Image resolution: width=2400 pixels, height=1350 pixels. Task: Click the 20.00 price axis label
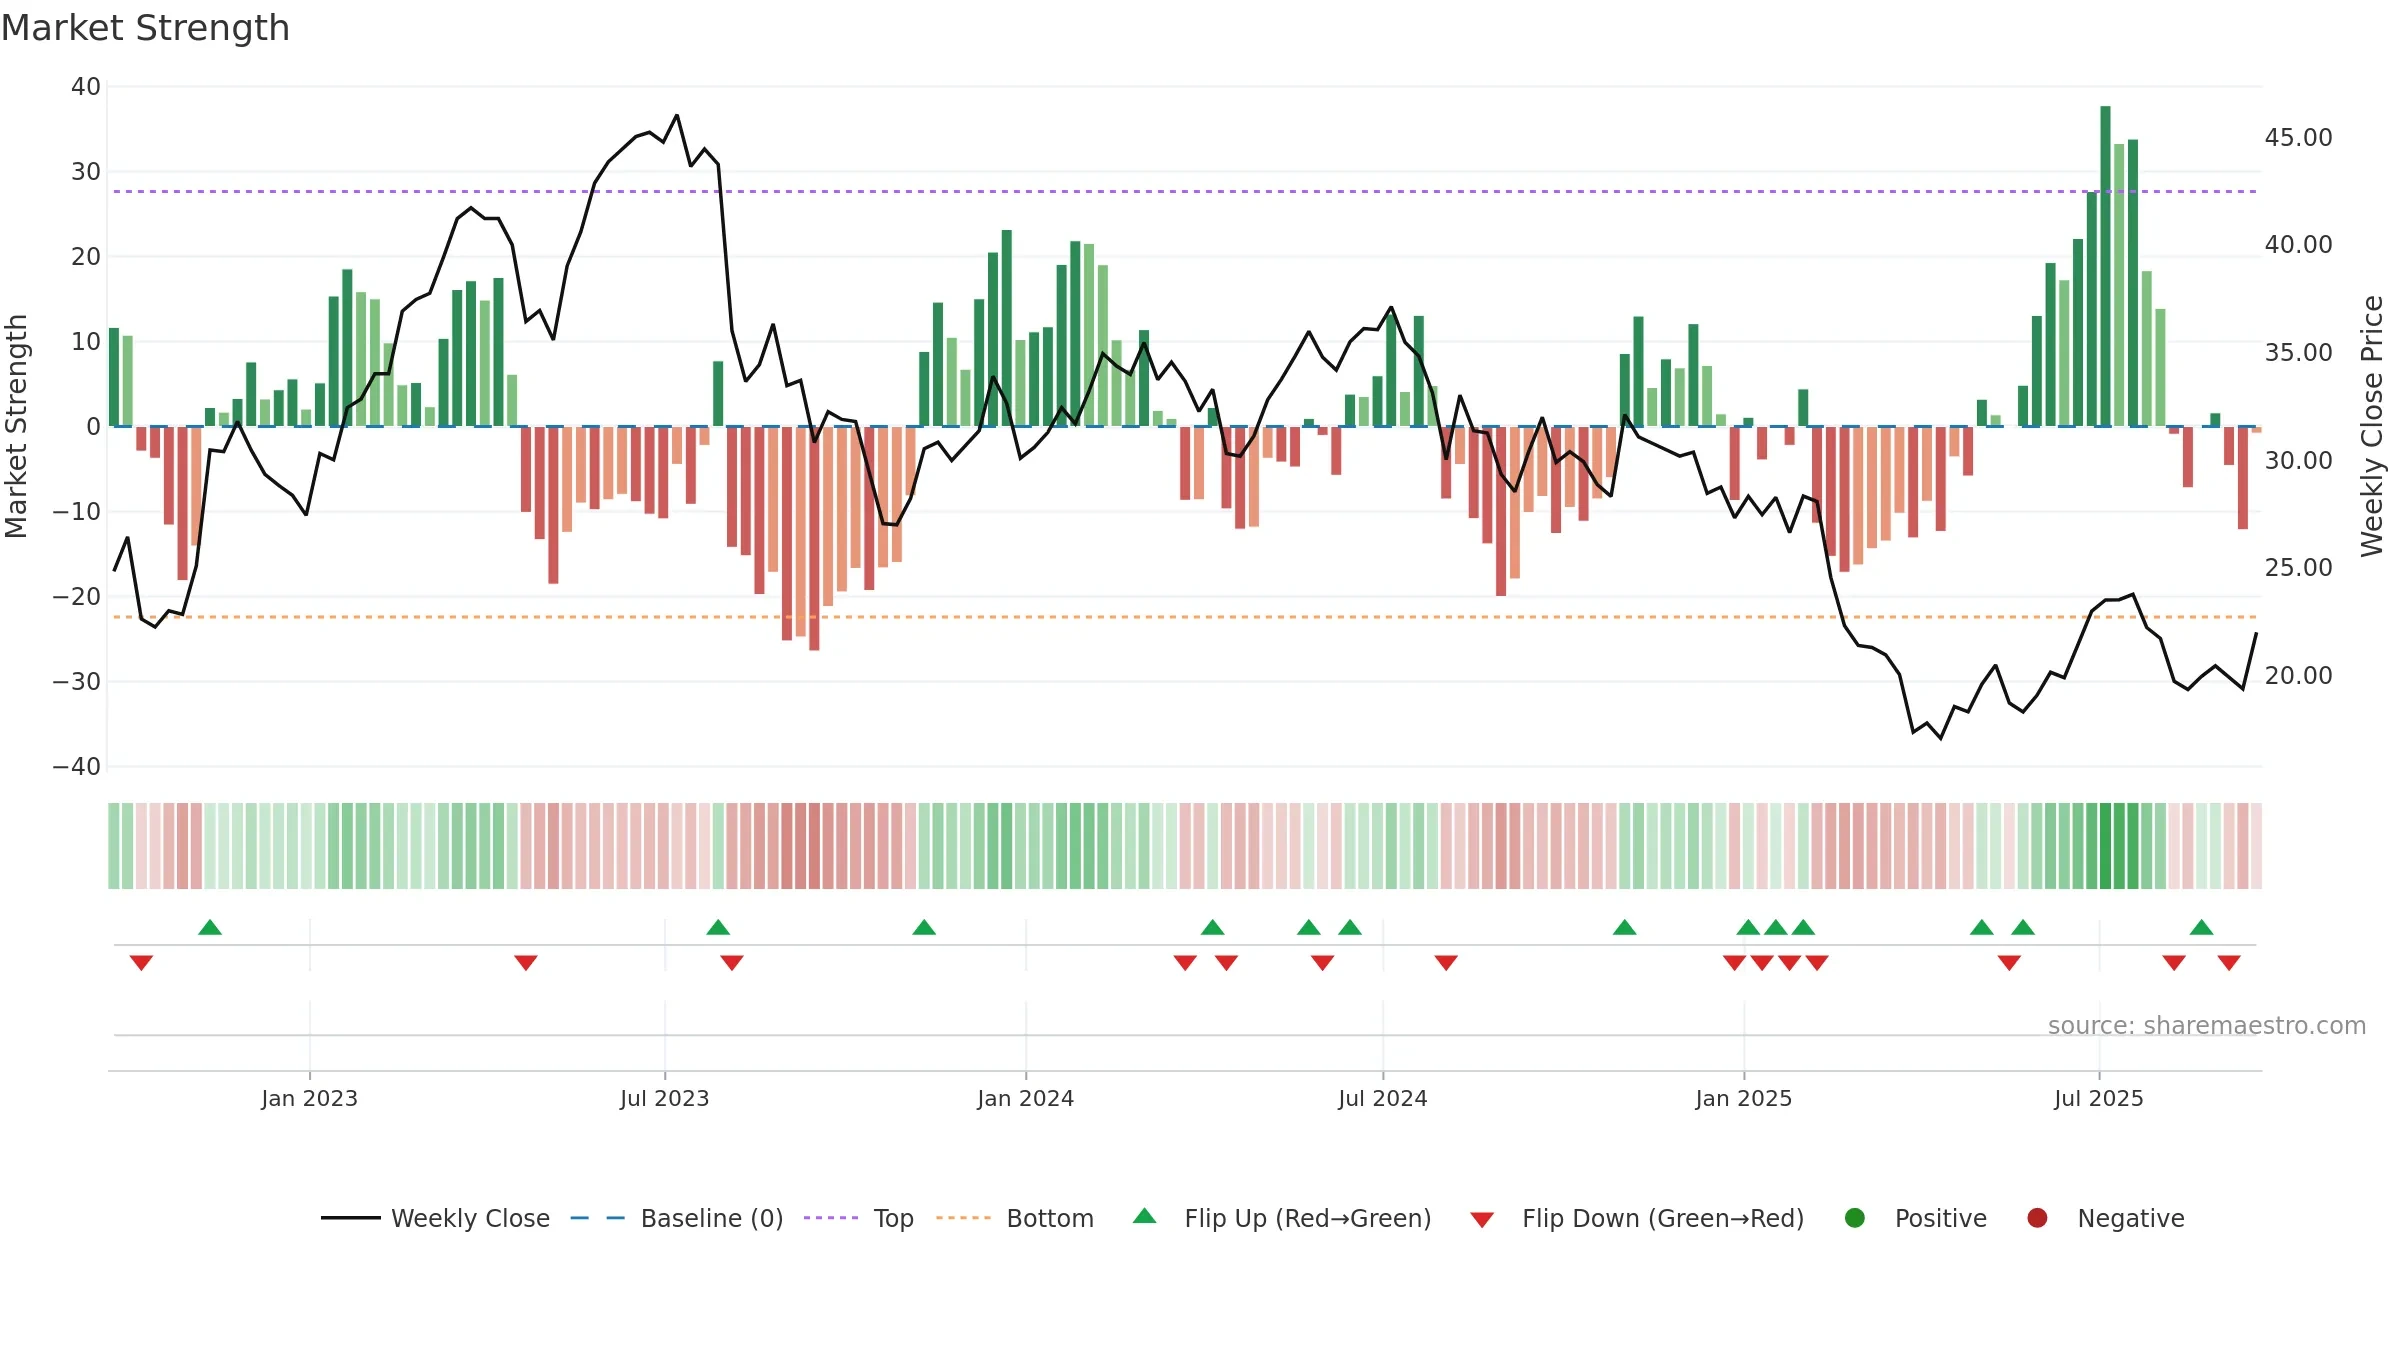tap(2298, 675)
